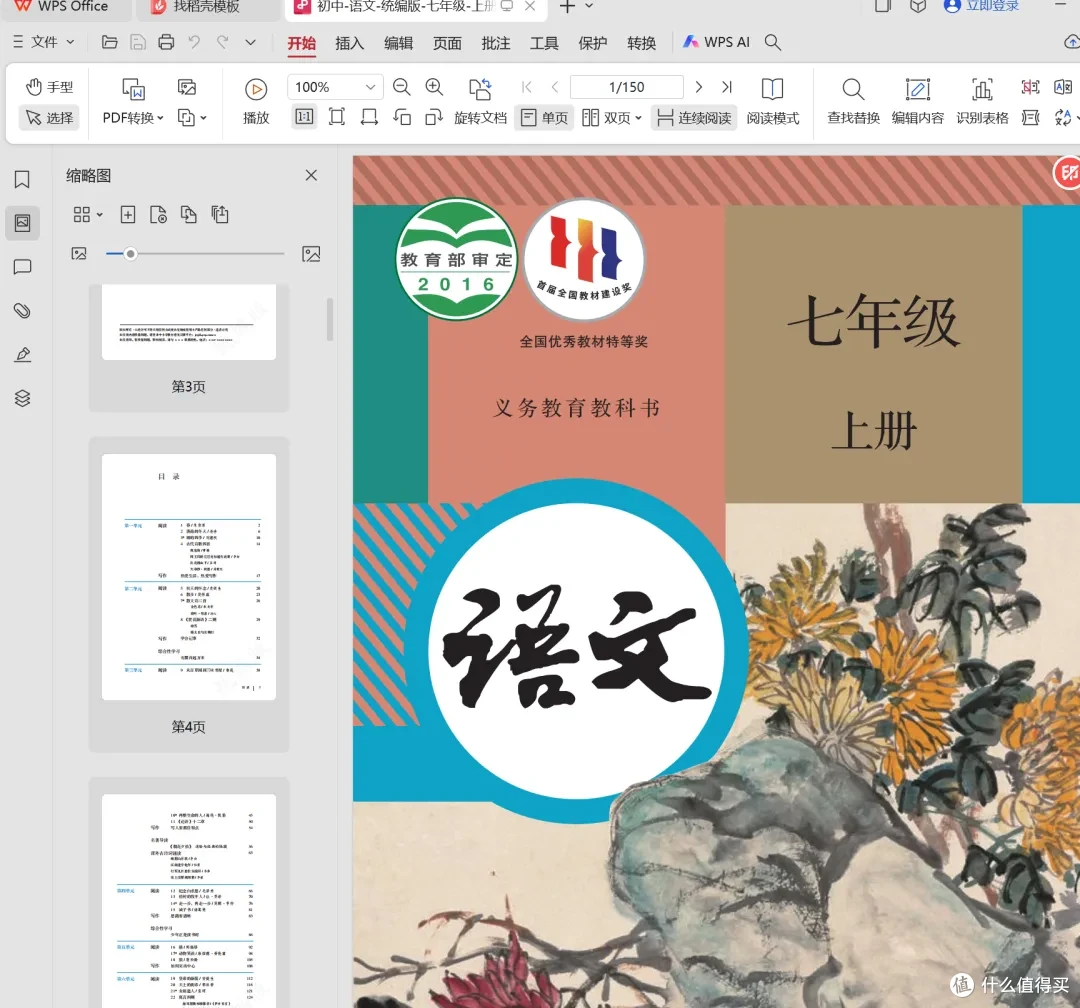1080x1008 pixels.
Task: Click the open folder icon
Action: pyautogui.click(x=110, y=42)
